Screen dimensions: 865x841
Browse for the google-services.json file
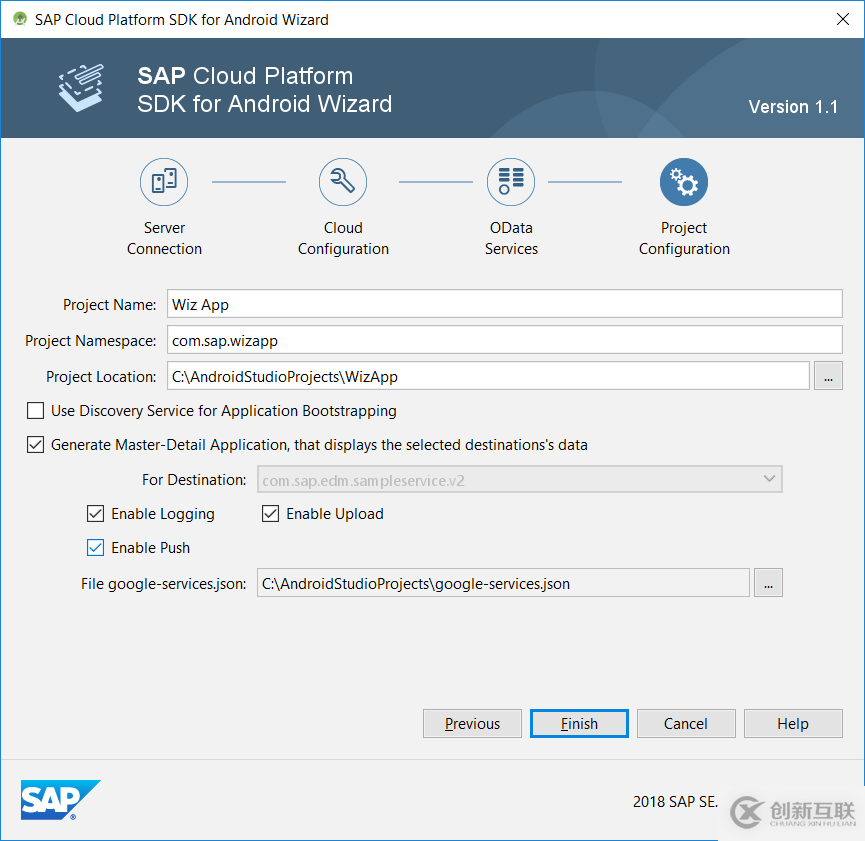768,583
